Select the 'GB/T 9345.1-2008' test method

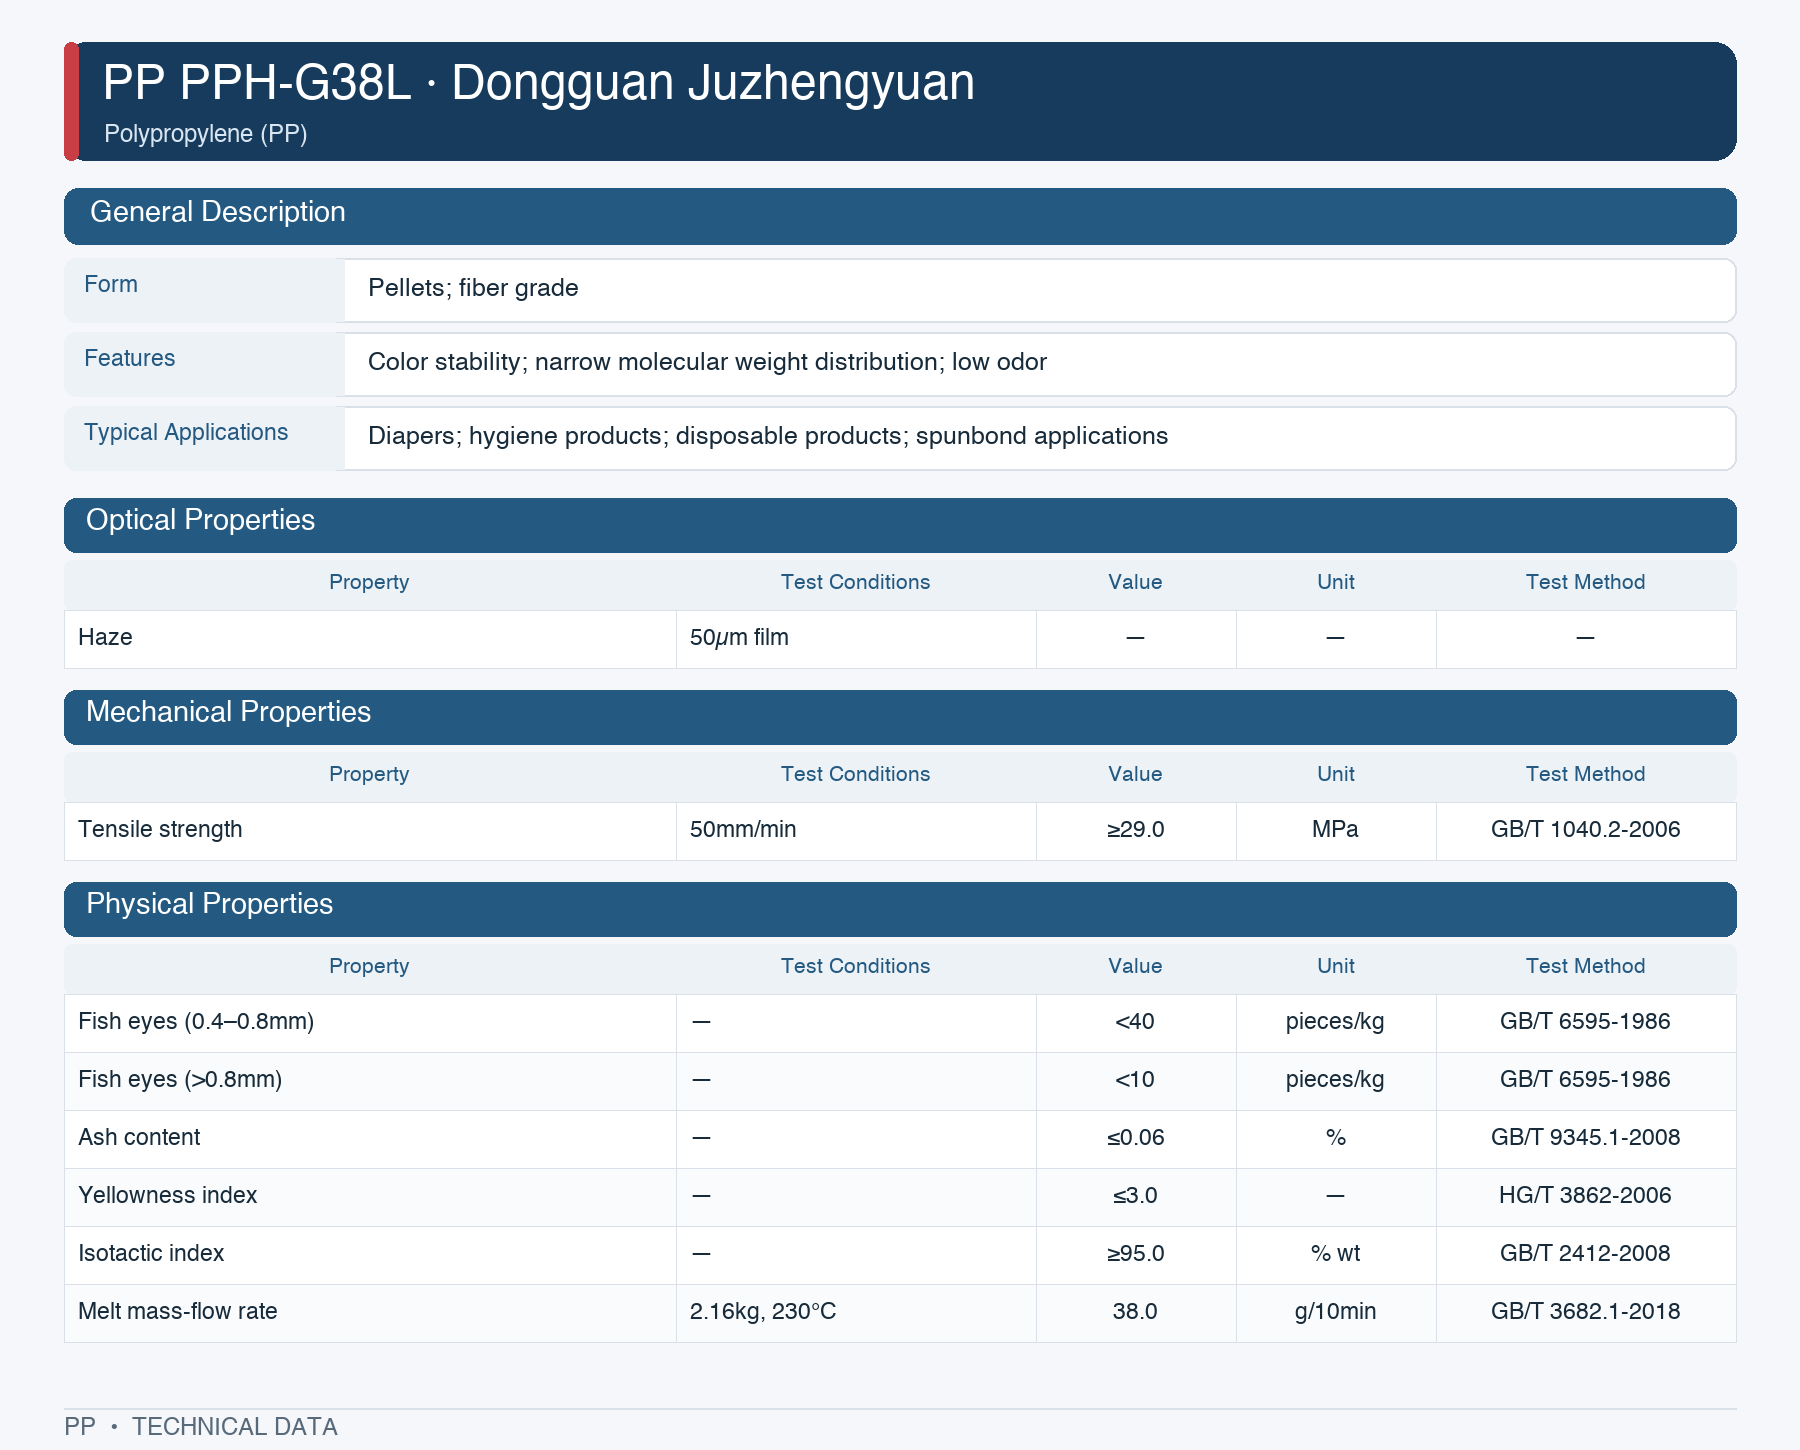[x=1585, y=1138]
